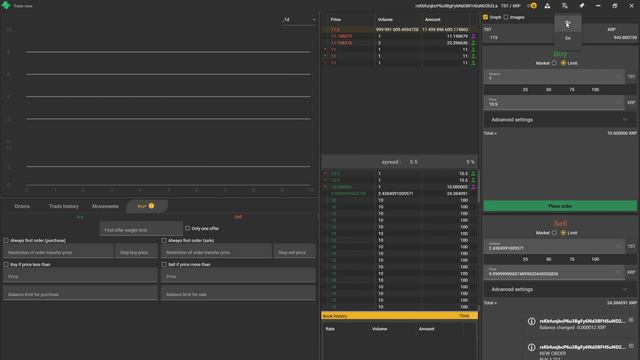Click the green Place order button
Viewport: 640px width, 360px height.
point(560,206)
